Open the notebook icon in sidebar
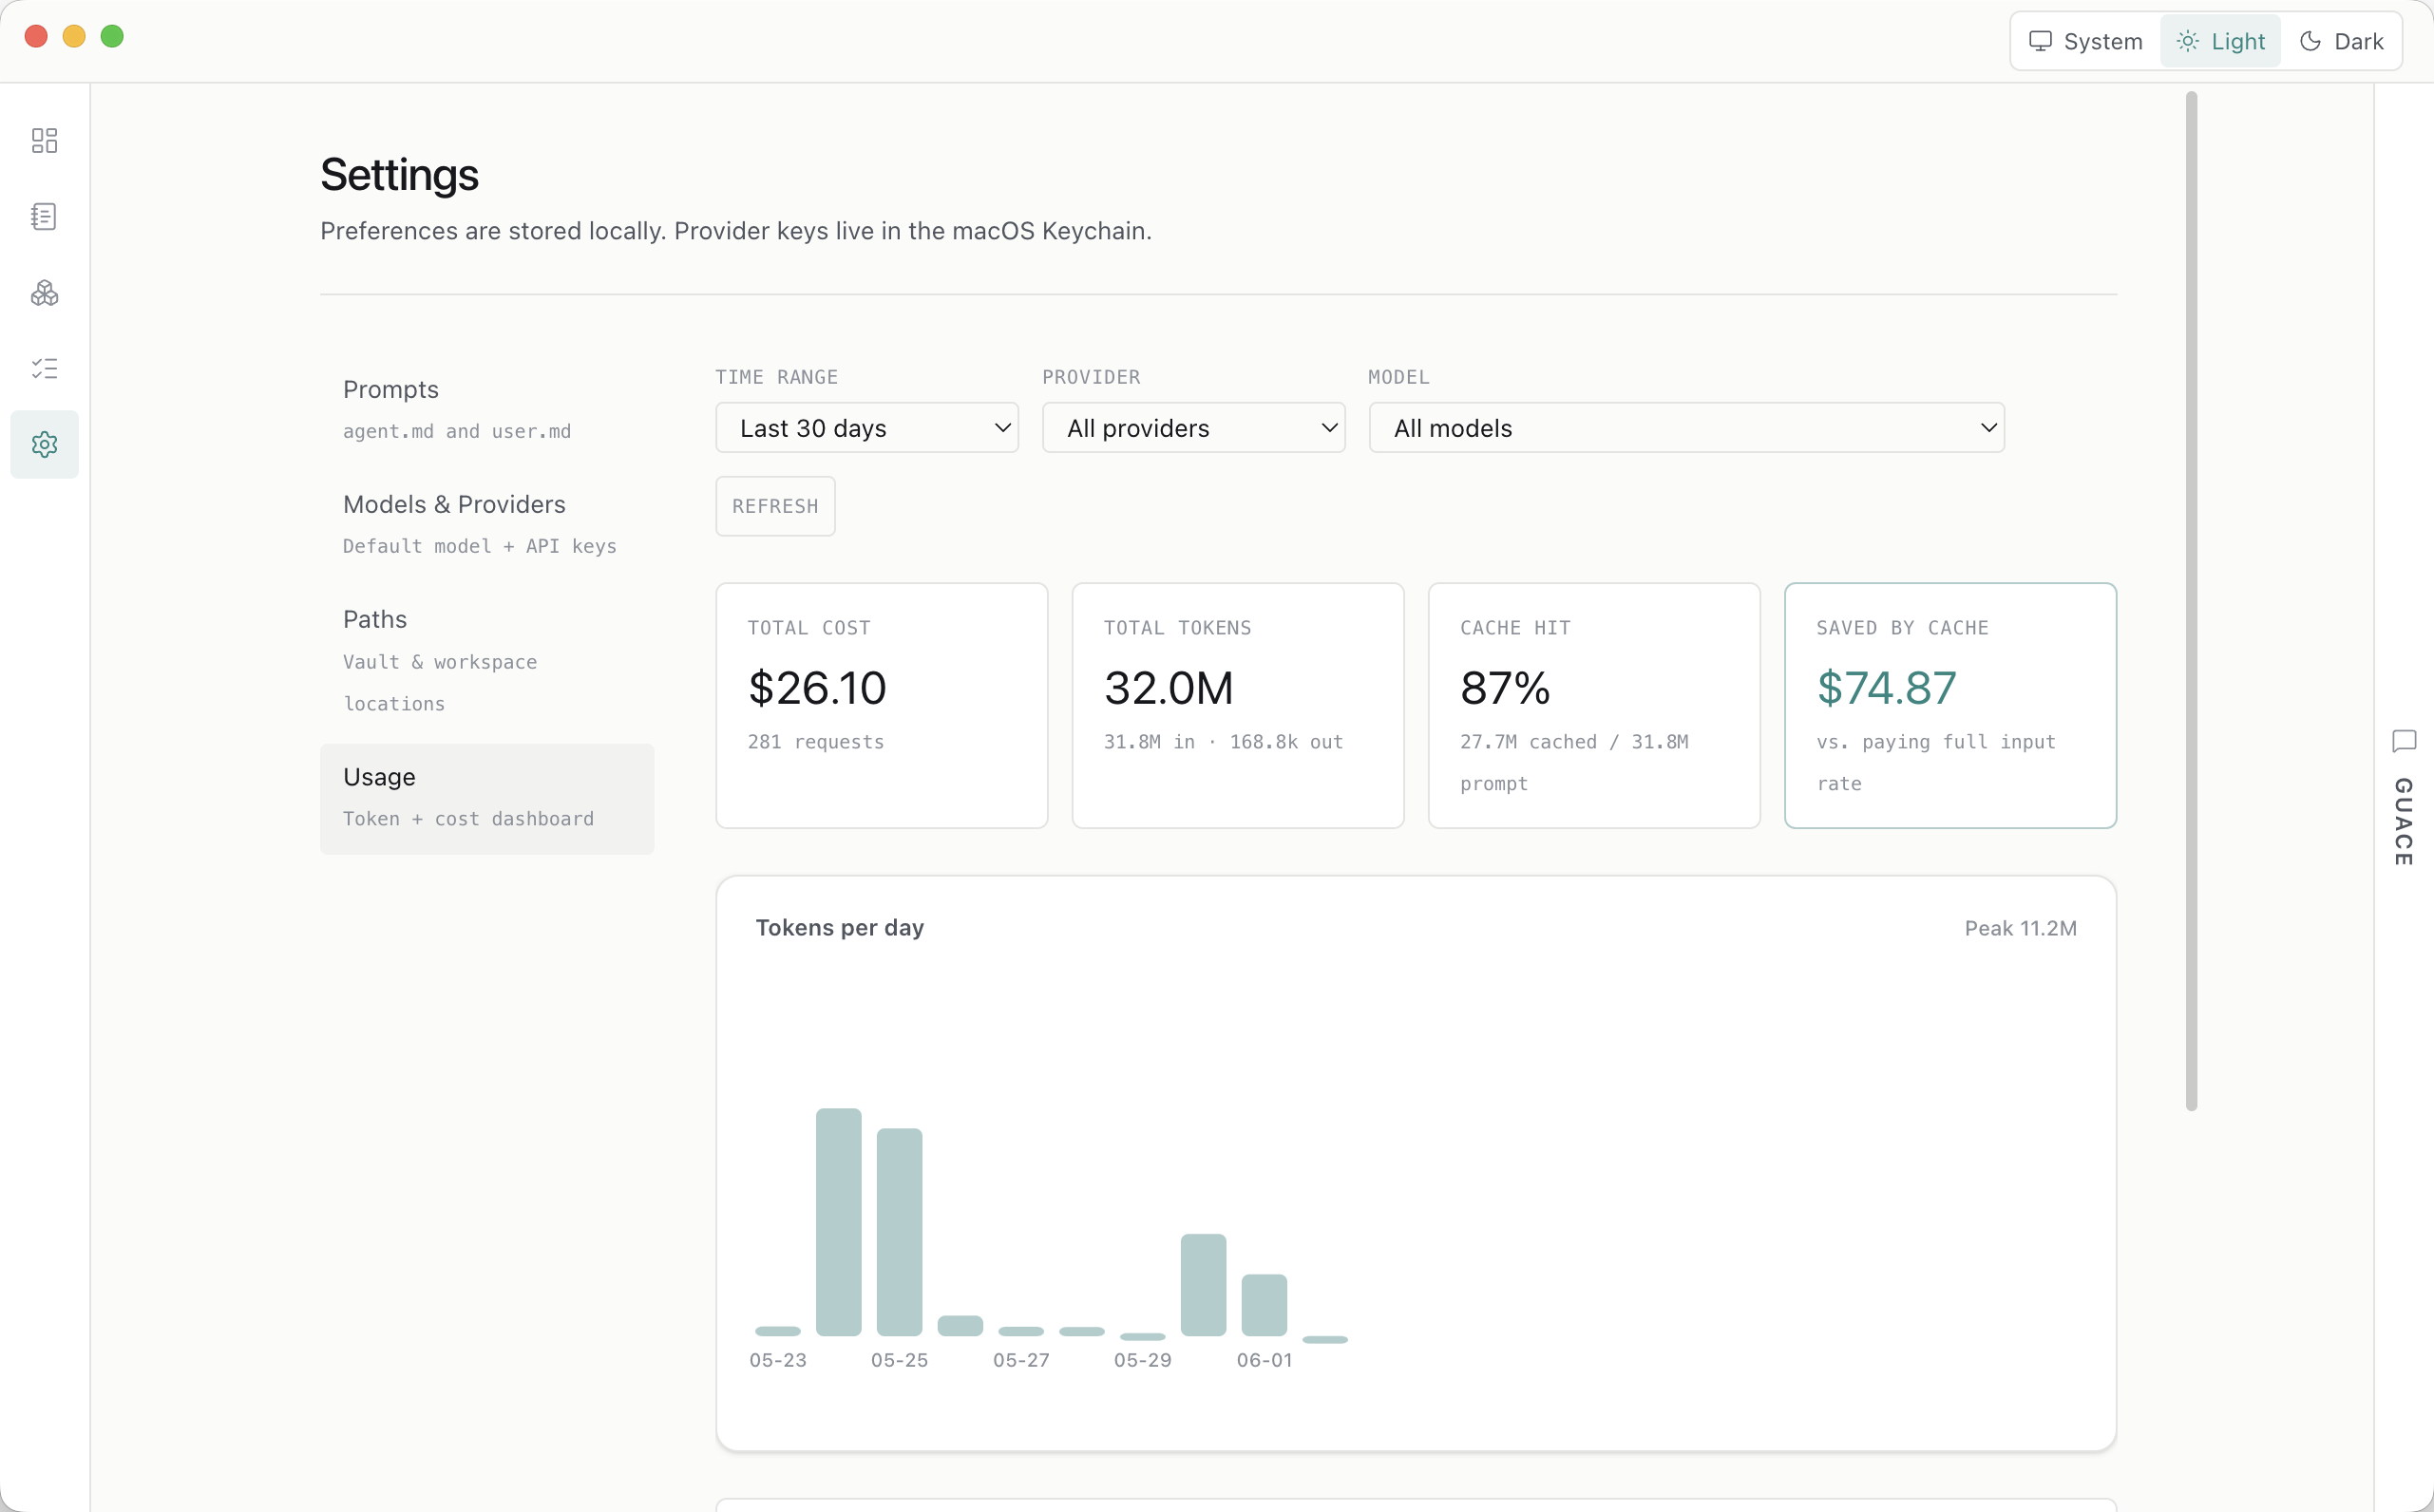 44,216
